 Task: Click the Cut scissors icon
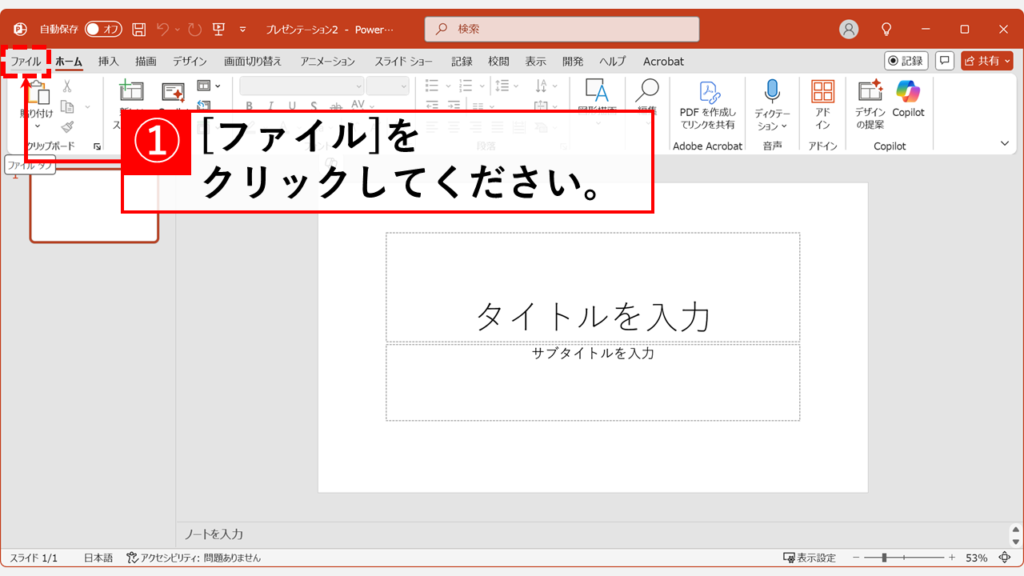67,86
